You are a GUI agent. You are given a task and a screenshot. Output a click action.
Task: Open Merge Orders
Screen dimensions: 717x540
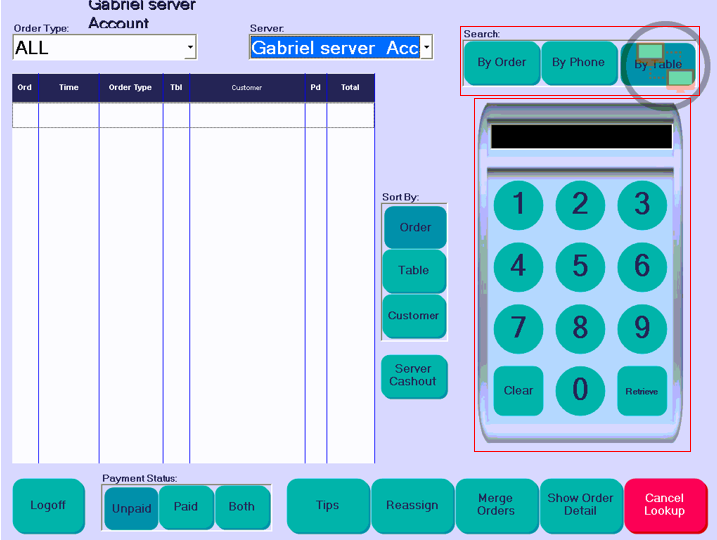[496, 505]
